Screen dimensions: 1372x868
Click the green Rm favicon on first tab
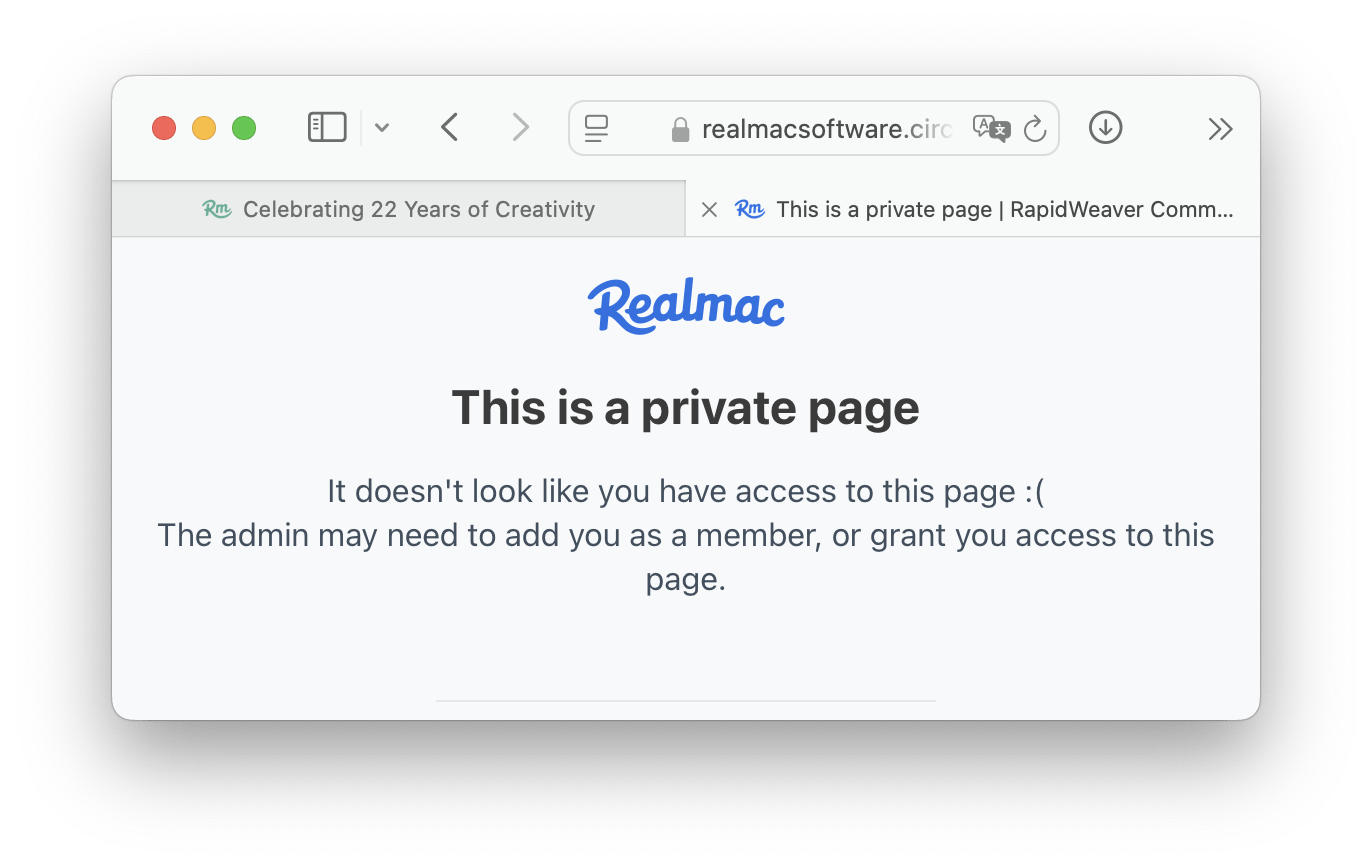click(x=217, y=209)
